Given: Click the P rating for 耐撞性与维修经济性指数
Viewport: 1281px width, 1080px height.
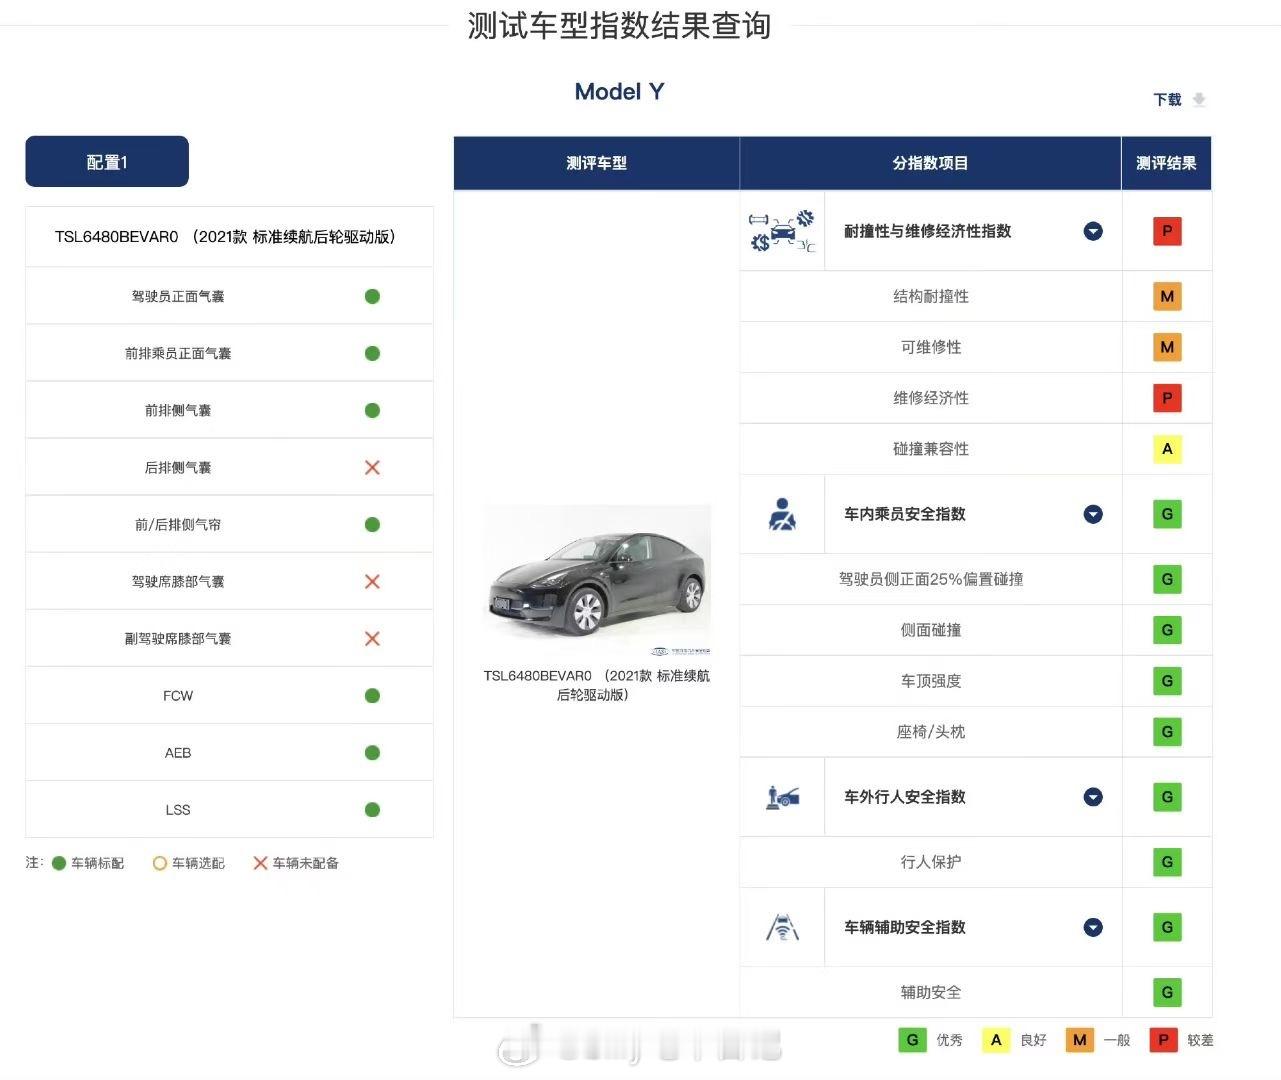Looking at the screenshot, I should point(1167,231).
